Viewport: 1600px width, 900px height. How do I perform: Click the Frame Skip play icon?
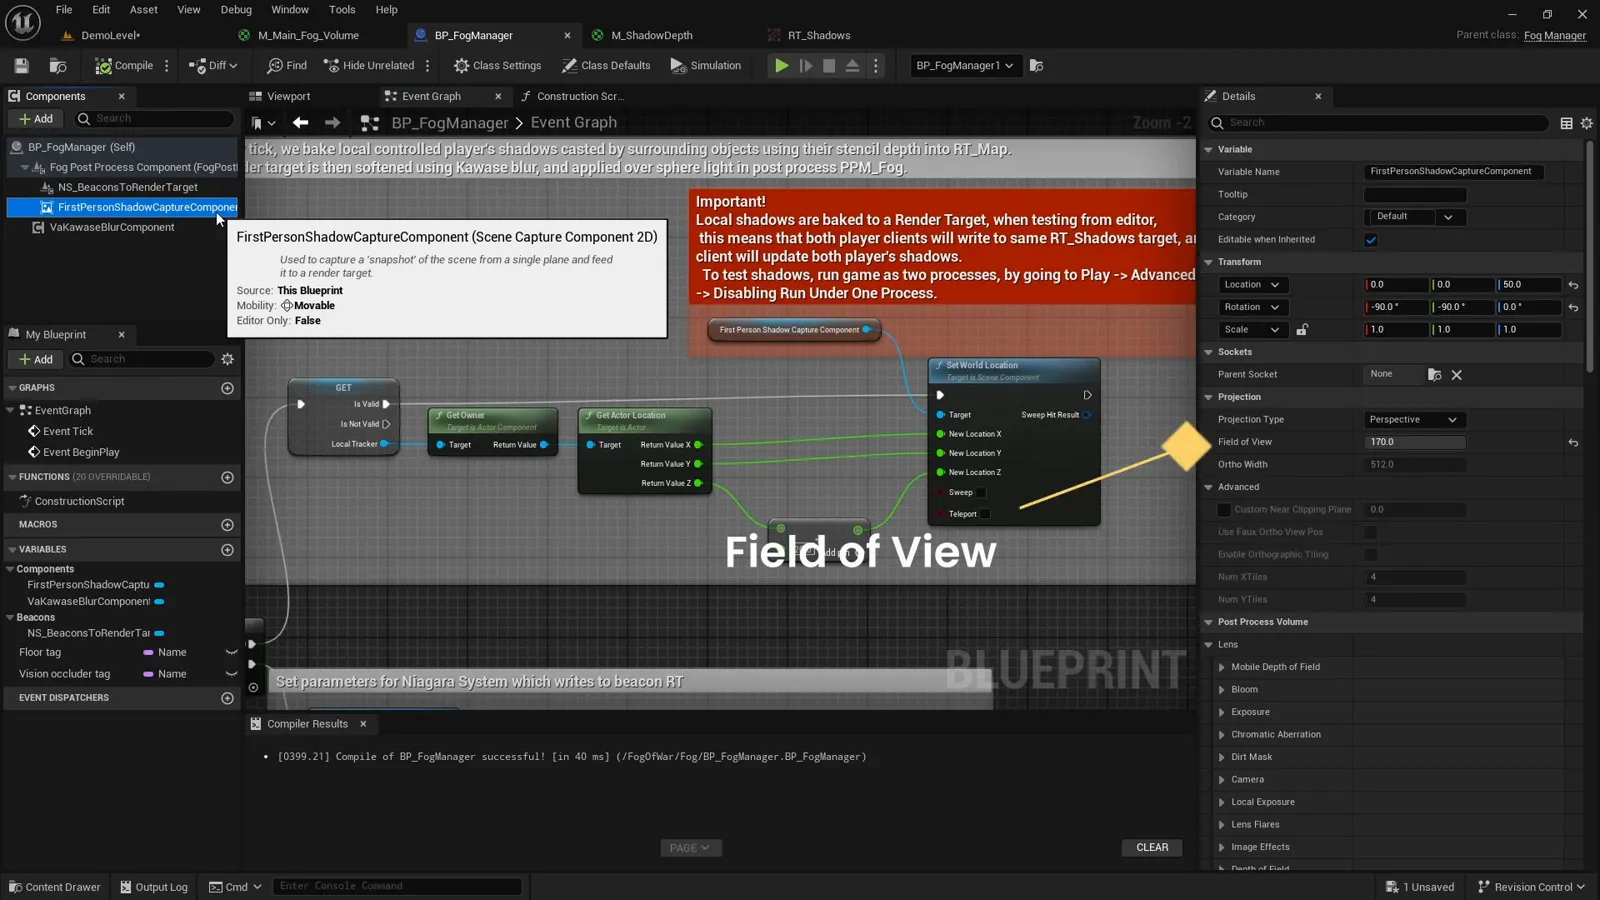point(805,66)
